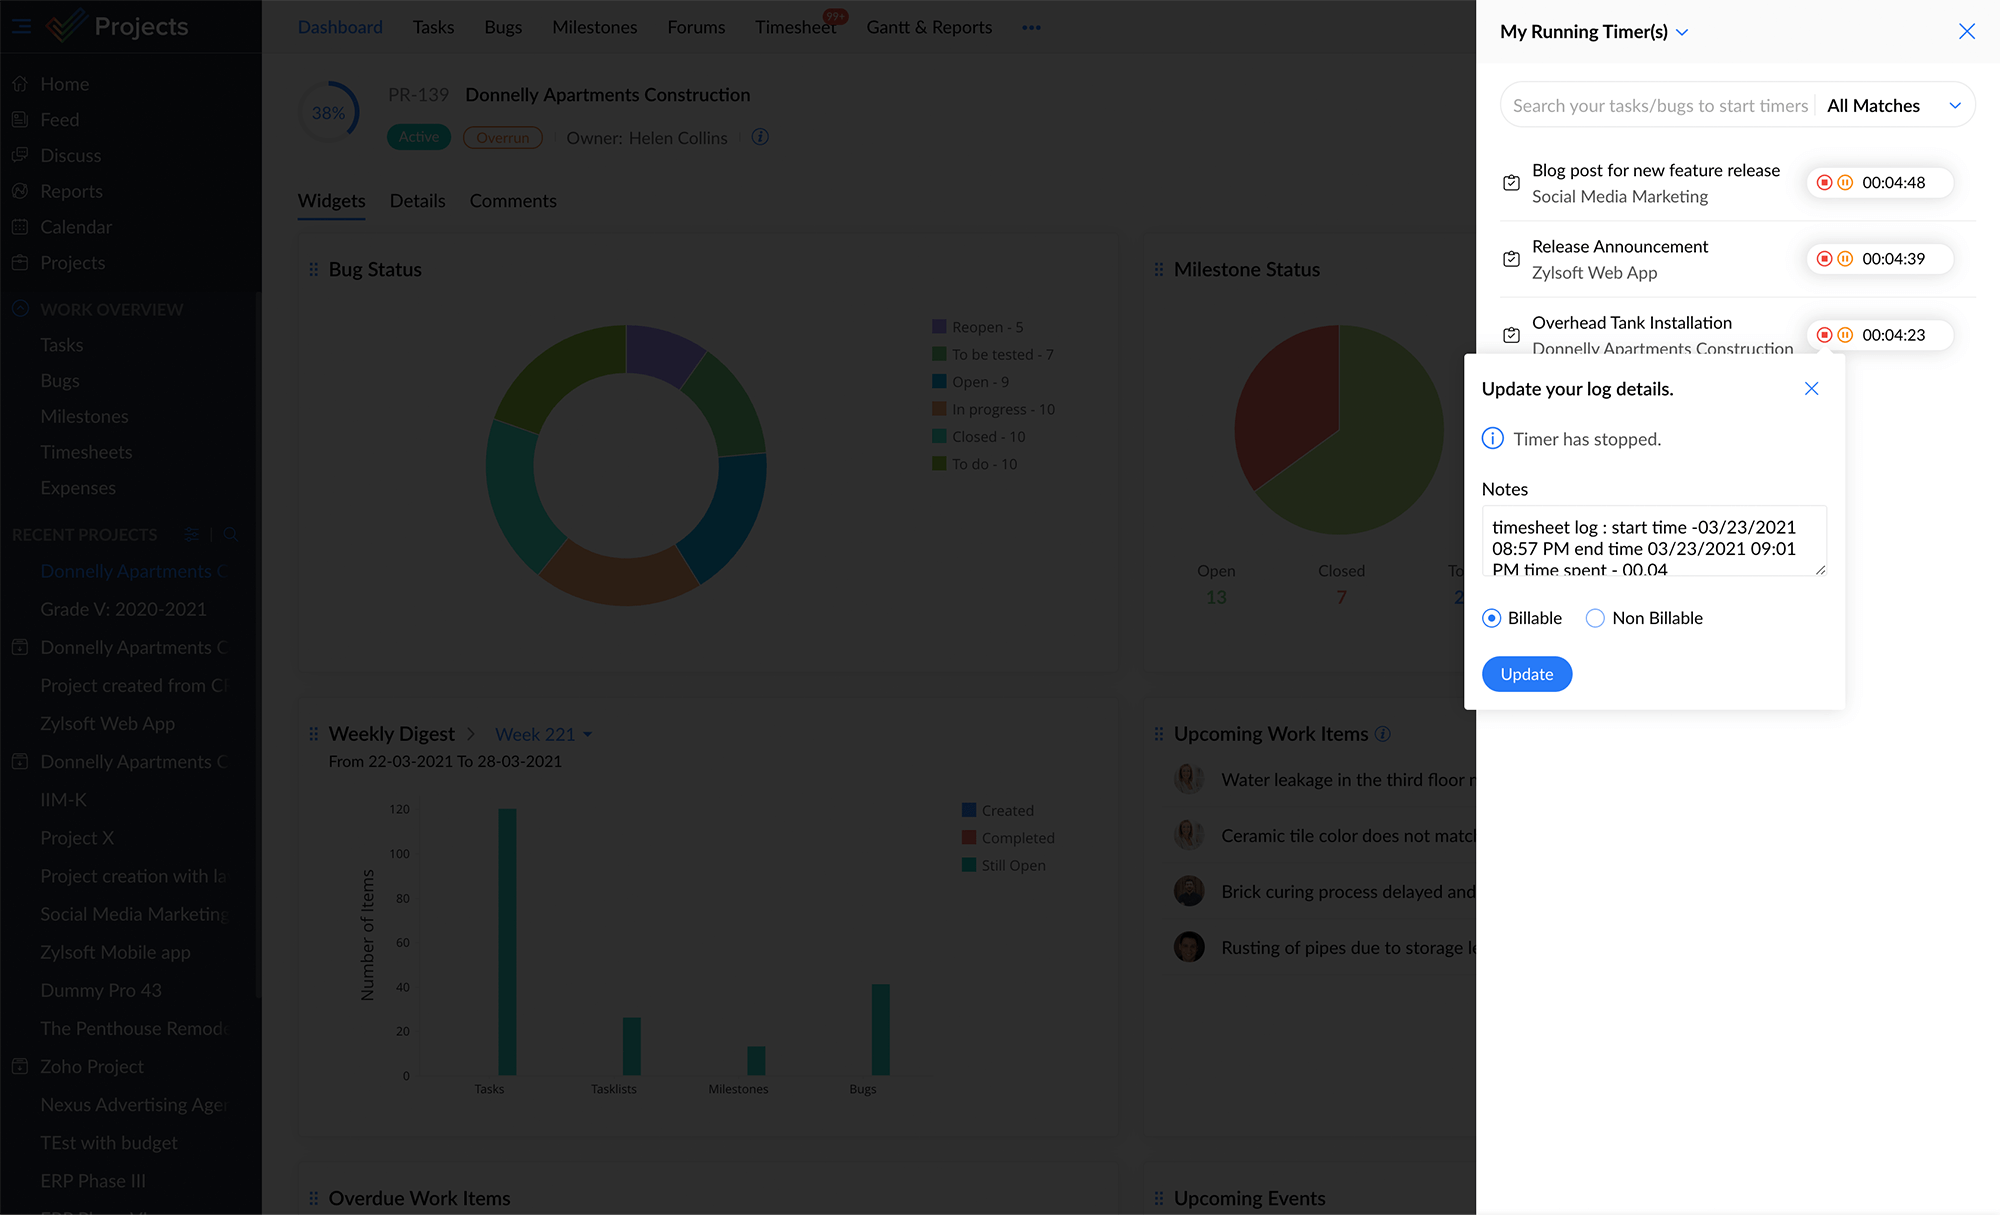Viewport: 2000px width, 1215px height.
Task: Open the Dashboard tab
Action: click(x=340, y=28)
